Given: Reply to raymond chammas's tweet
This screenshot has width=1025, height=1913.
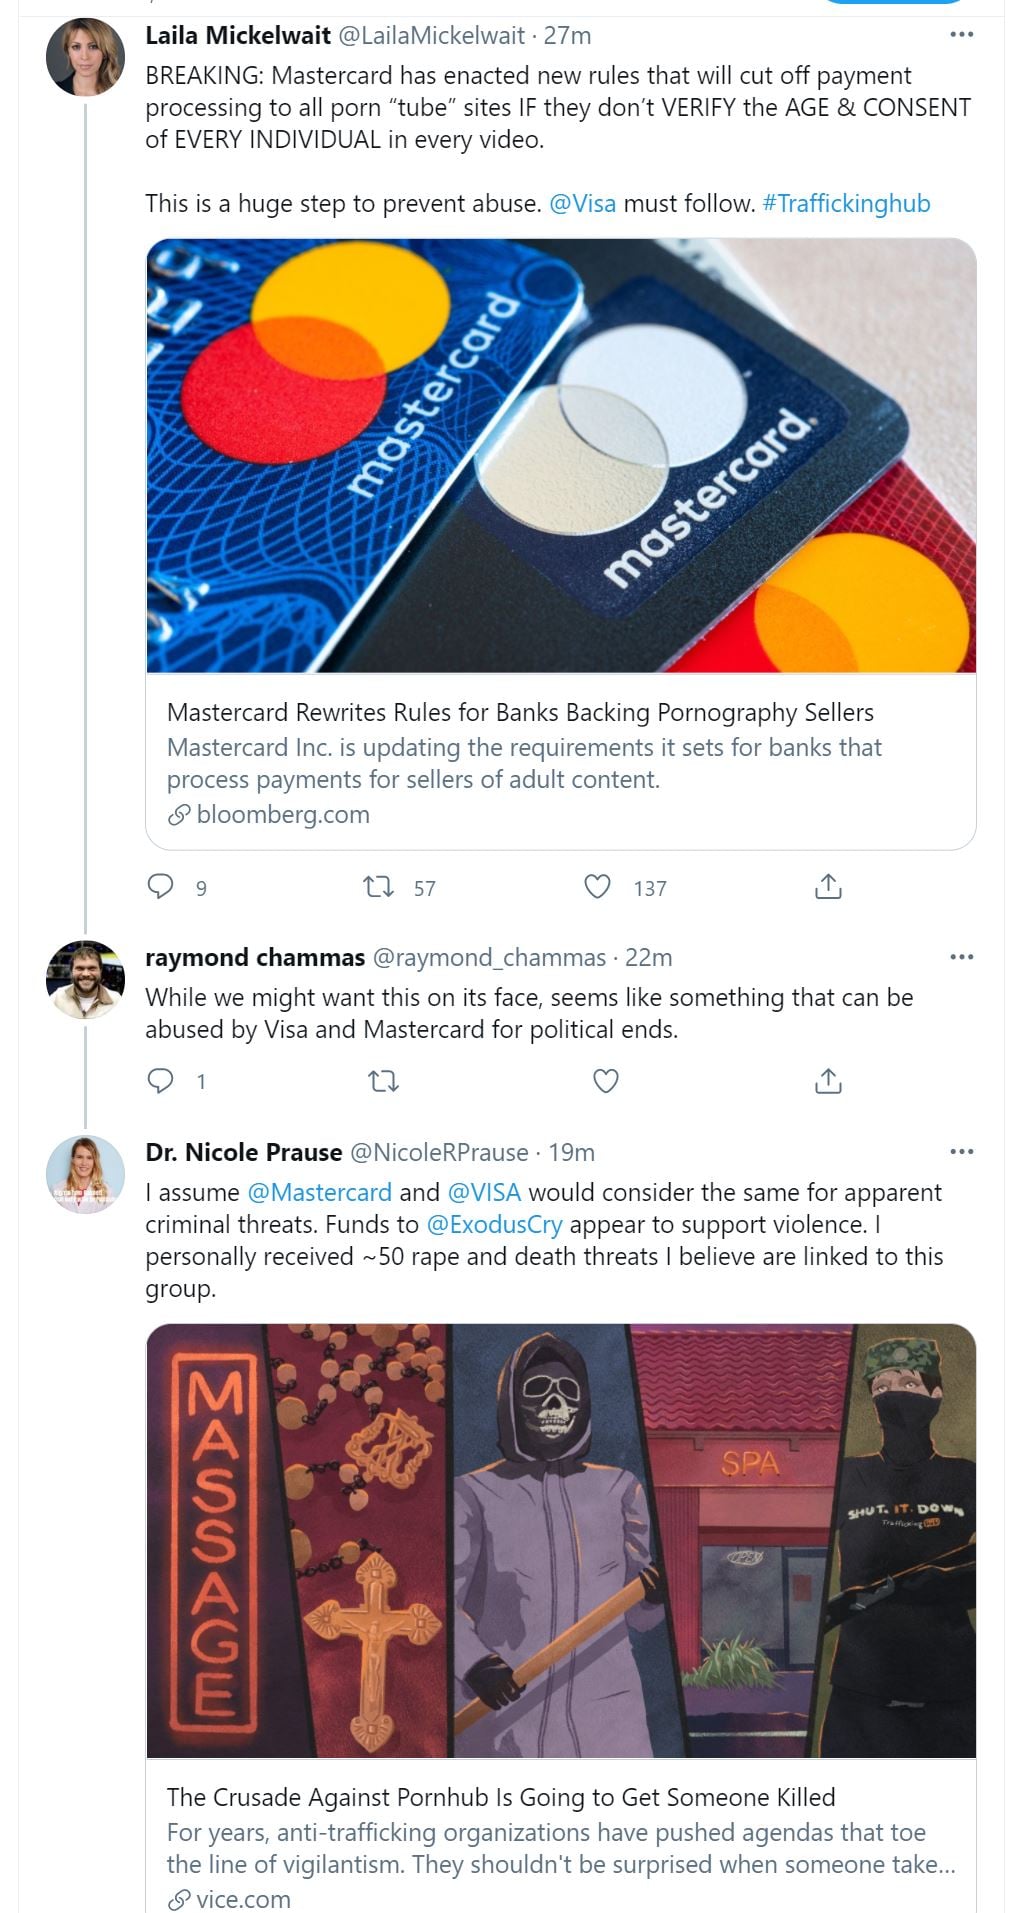Looking at the screenshot, I should pos(161,1081).
